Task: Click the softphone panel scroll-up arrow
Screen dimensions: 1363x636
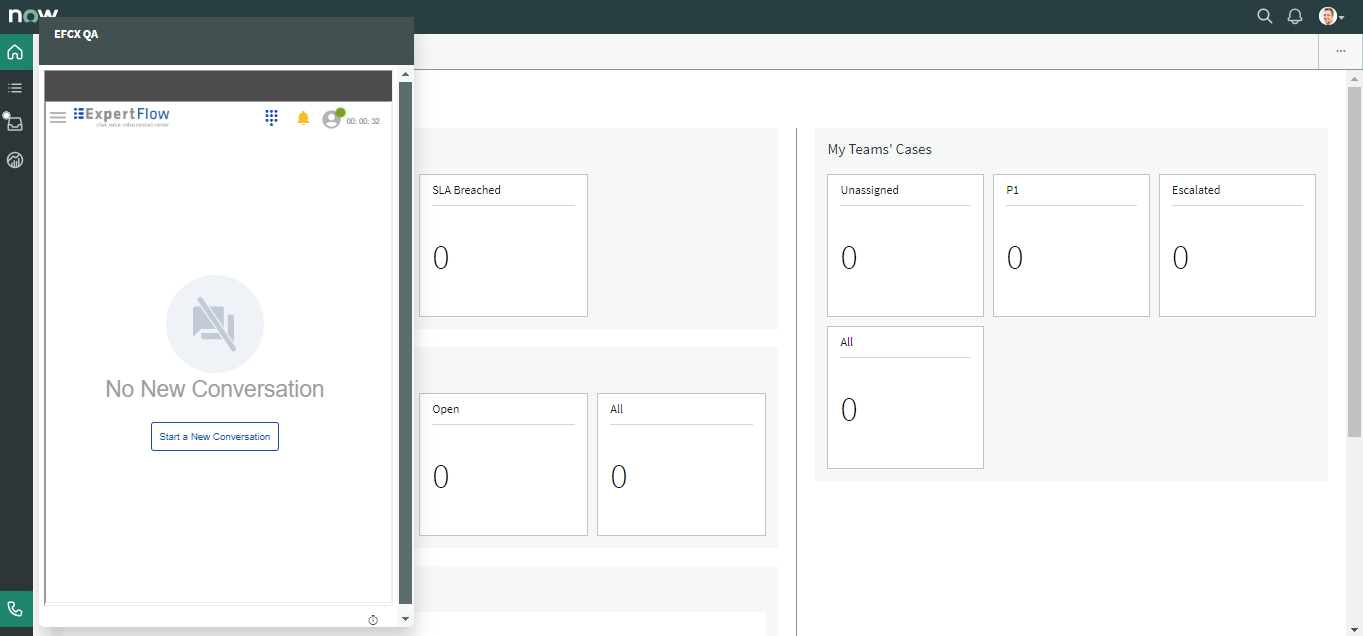Action: click(405, 75)
